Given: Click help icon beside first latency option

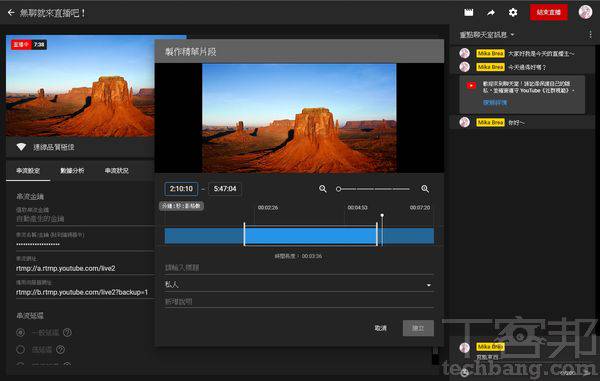Looking at the screenshot, I should (67, 332).
